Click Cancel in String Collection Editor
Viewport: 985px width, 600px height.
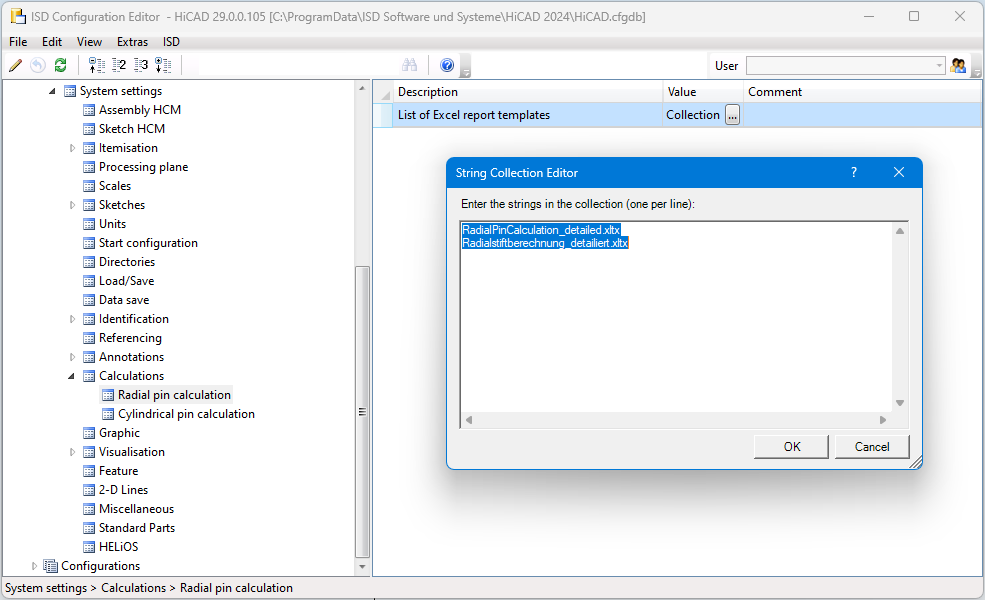point(872,447)
